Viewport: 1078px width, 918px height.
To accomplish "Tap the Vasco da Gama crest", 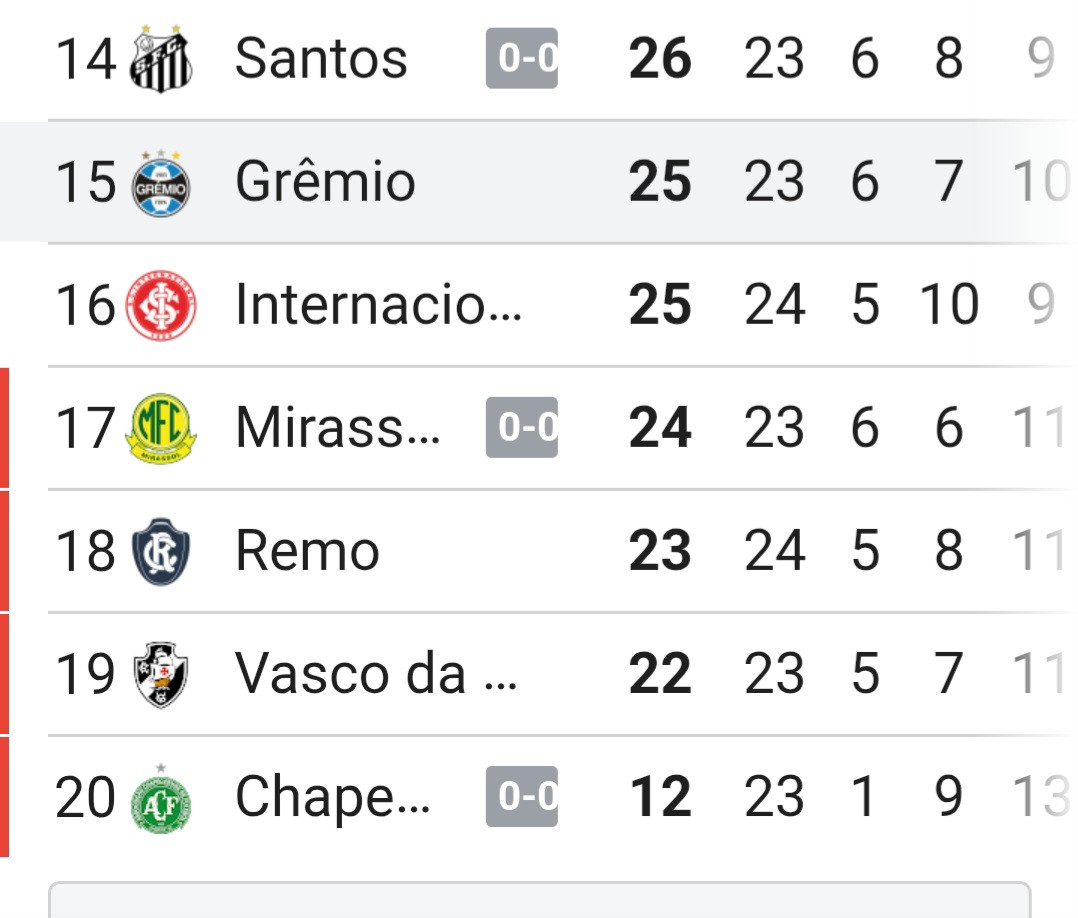I will (x=161, y=675).
